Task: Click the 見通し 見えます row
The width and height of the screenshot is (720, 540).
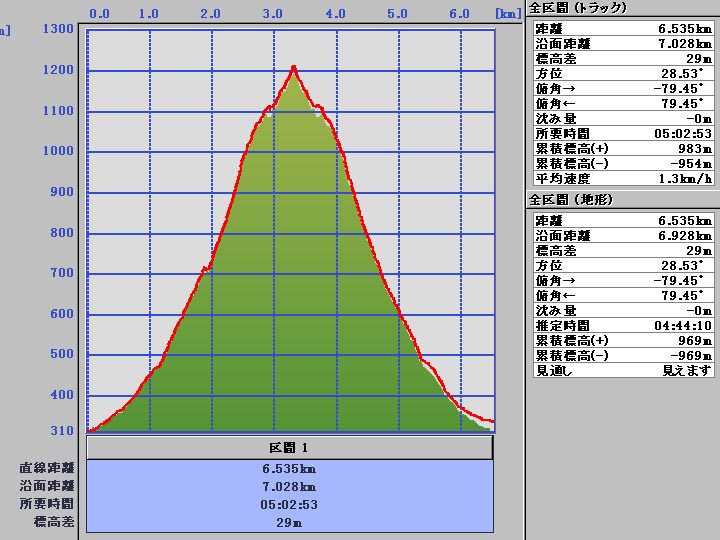Action: tap(623, 371)
